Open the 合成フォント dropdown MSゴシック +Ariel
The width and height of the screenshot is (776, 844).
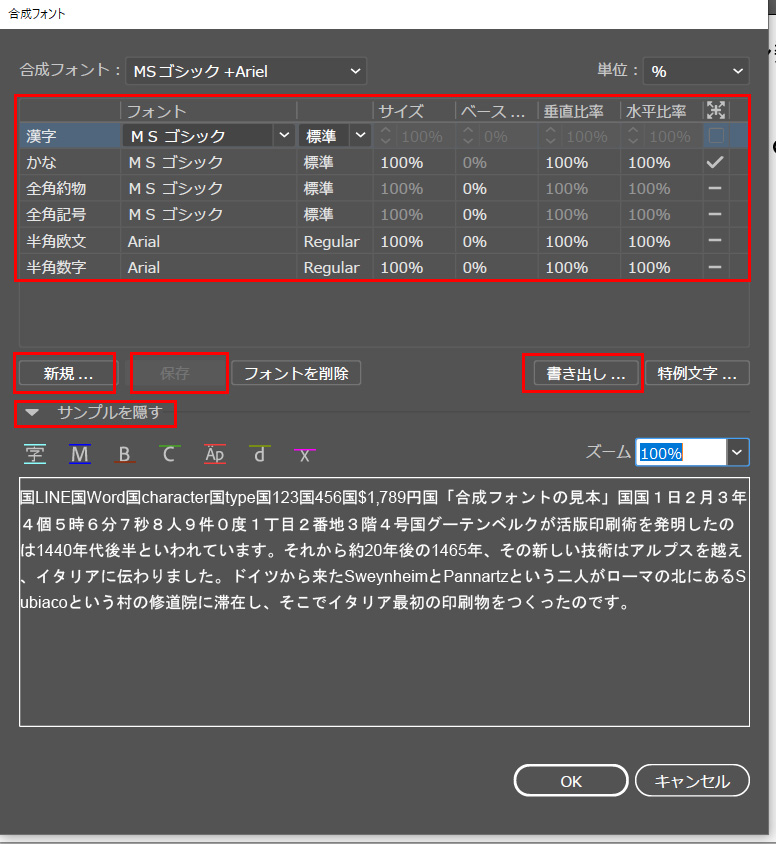(x=246, y=71)
